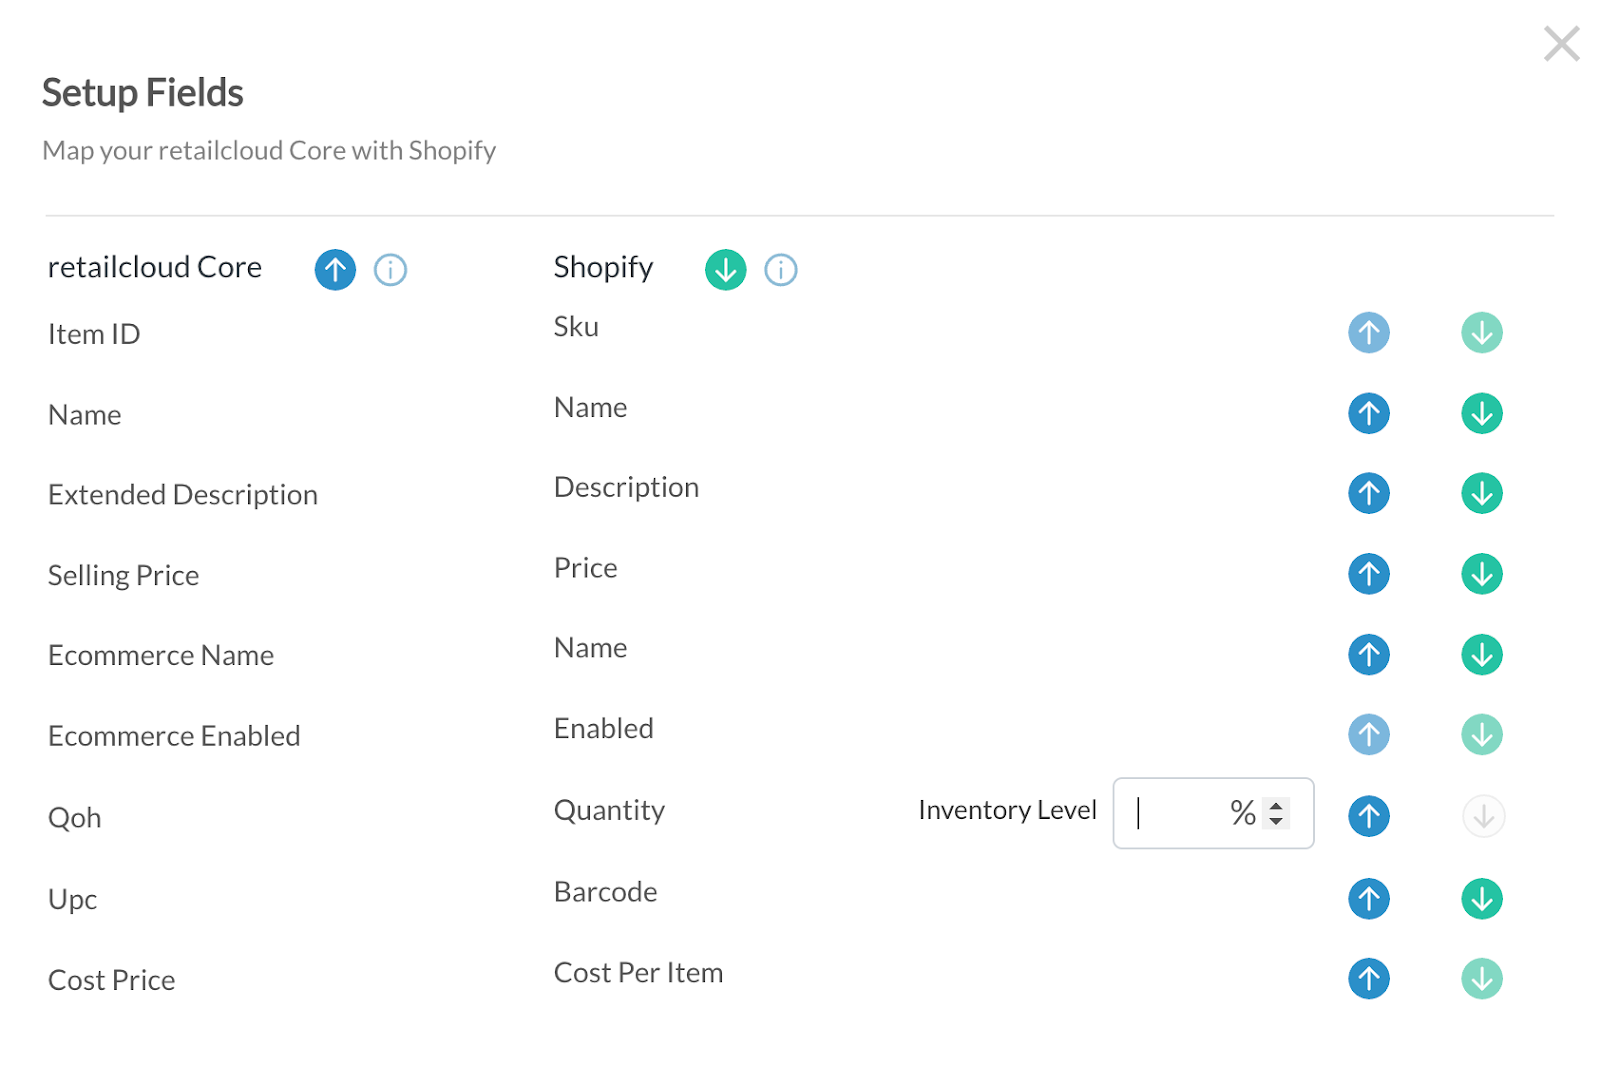Toggle download arrow for Sku row

coord(1481,333)
